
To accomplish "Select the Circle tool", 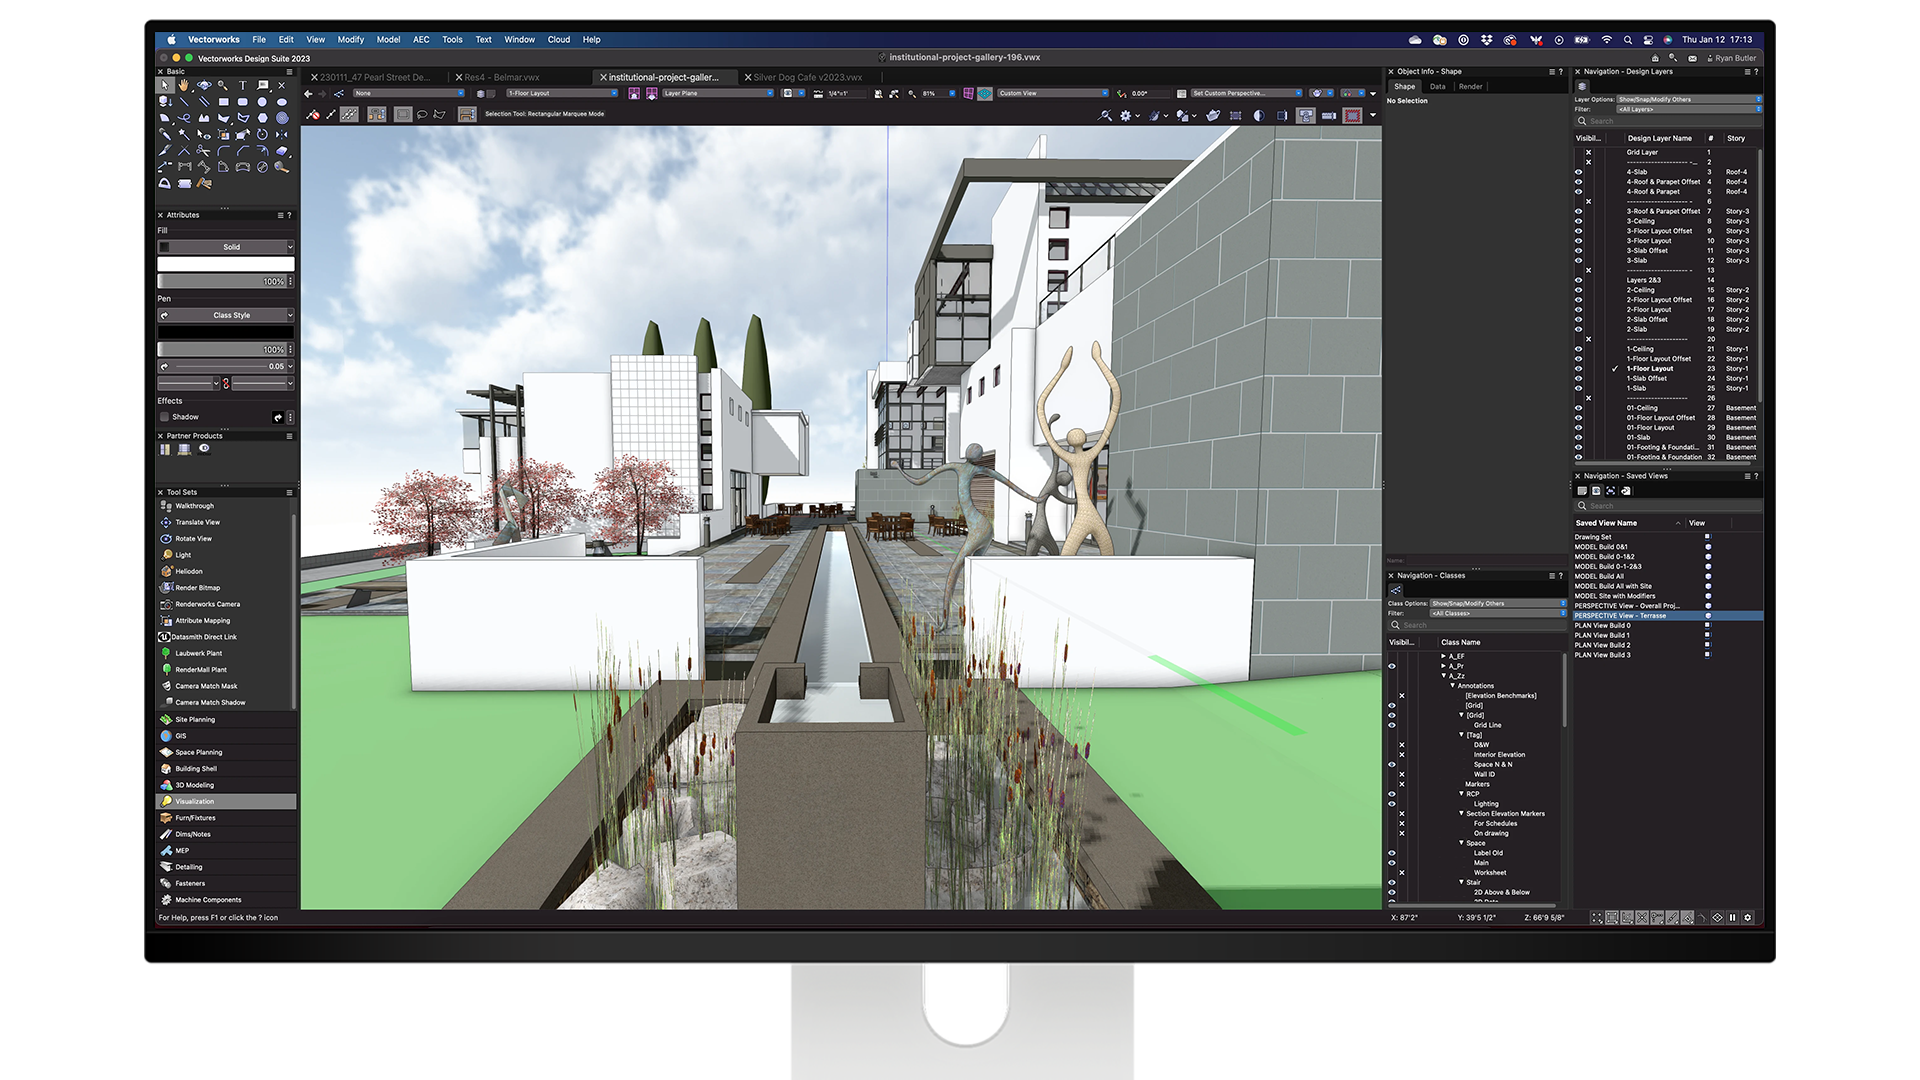I will point(262,102).
